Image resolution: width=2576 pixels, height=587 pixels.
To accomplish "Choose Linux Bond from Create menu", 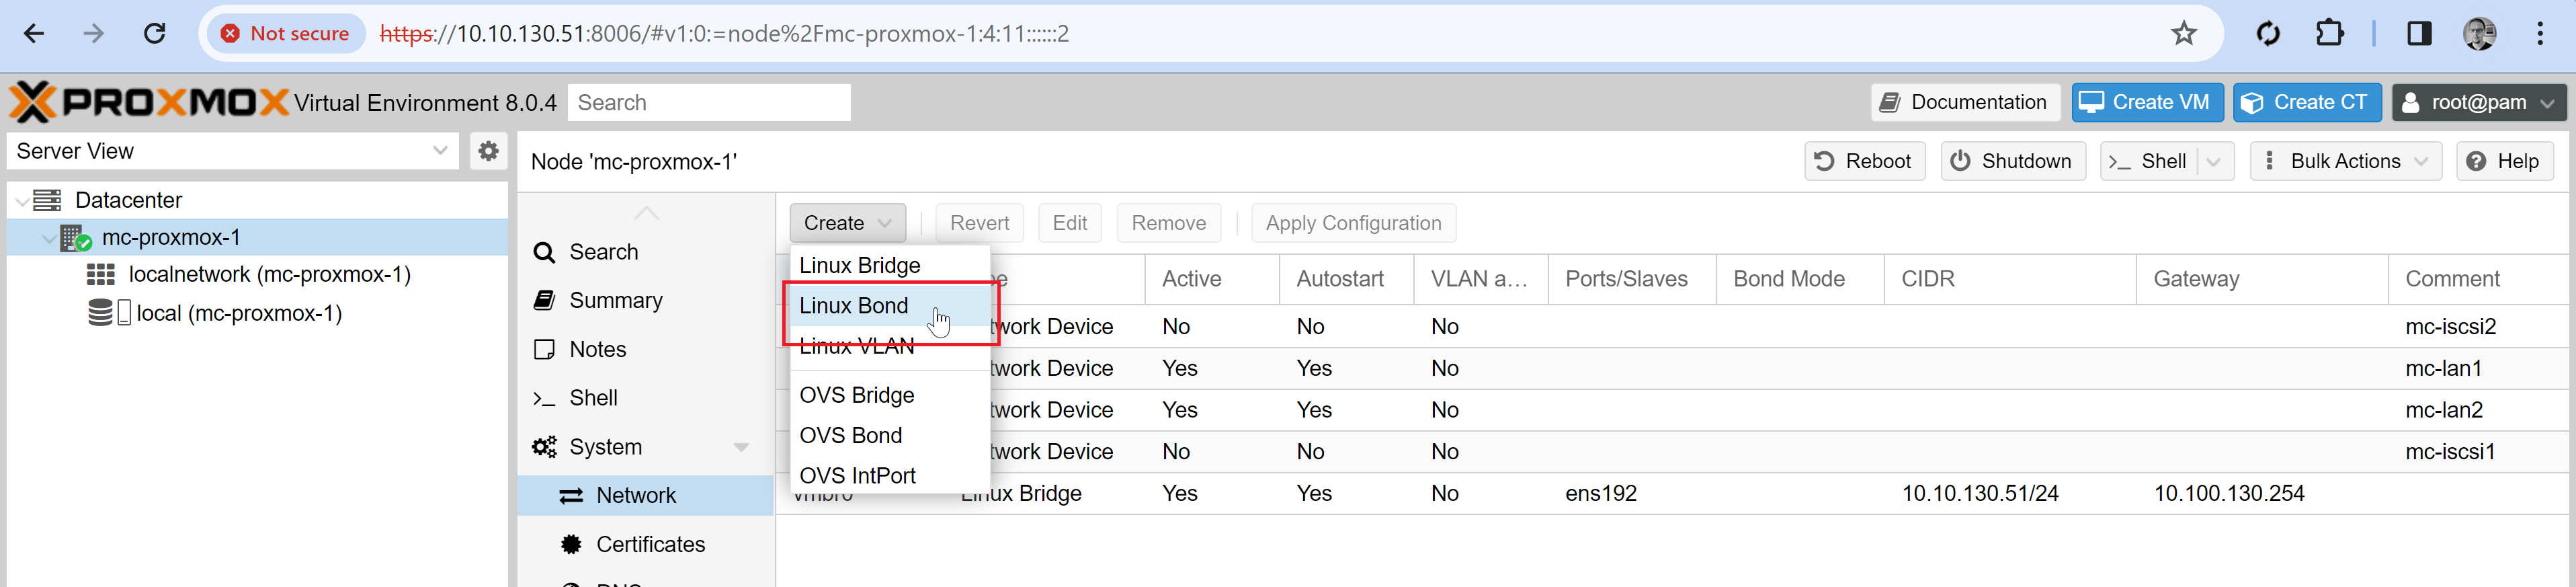I will click(x=889, y=306).
